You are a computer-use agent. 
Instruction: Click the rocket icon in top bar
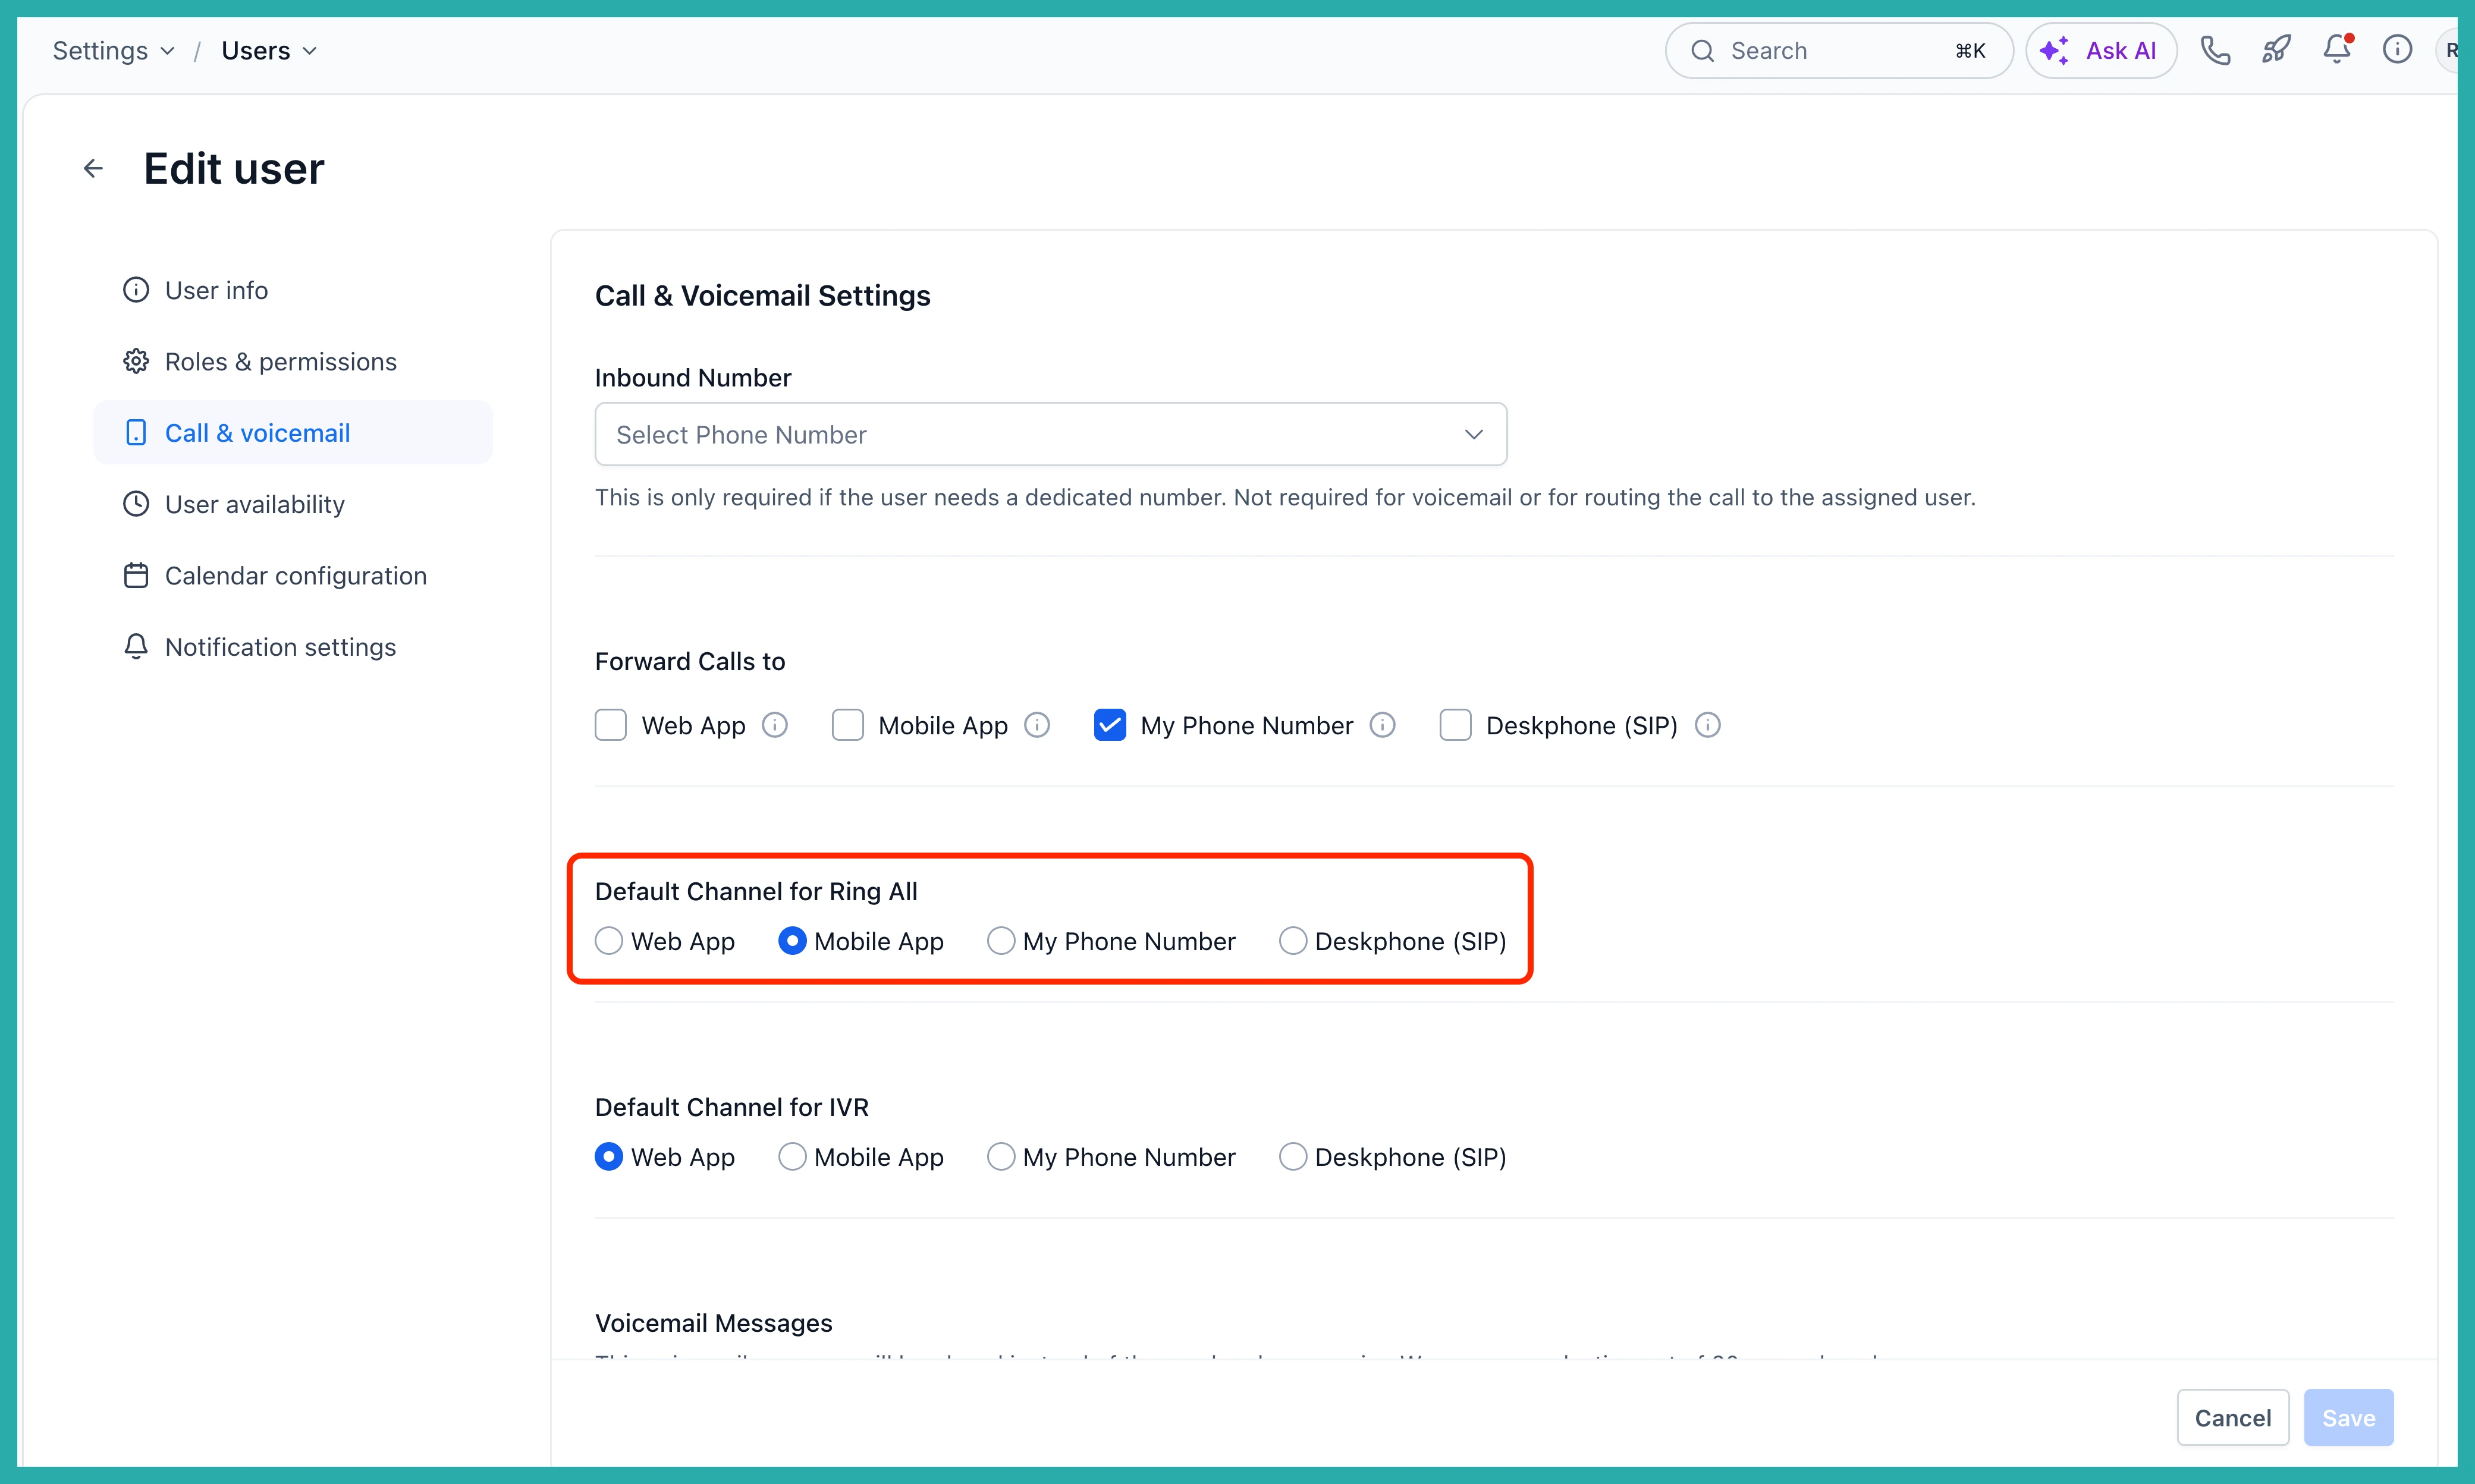coord(2276,50)
